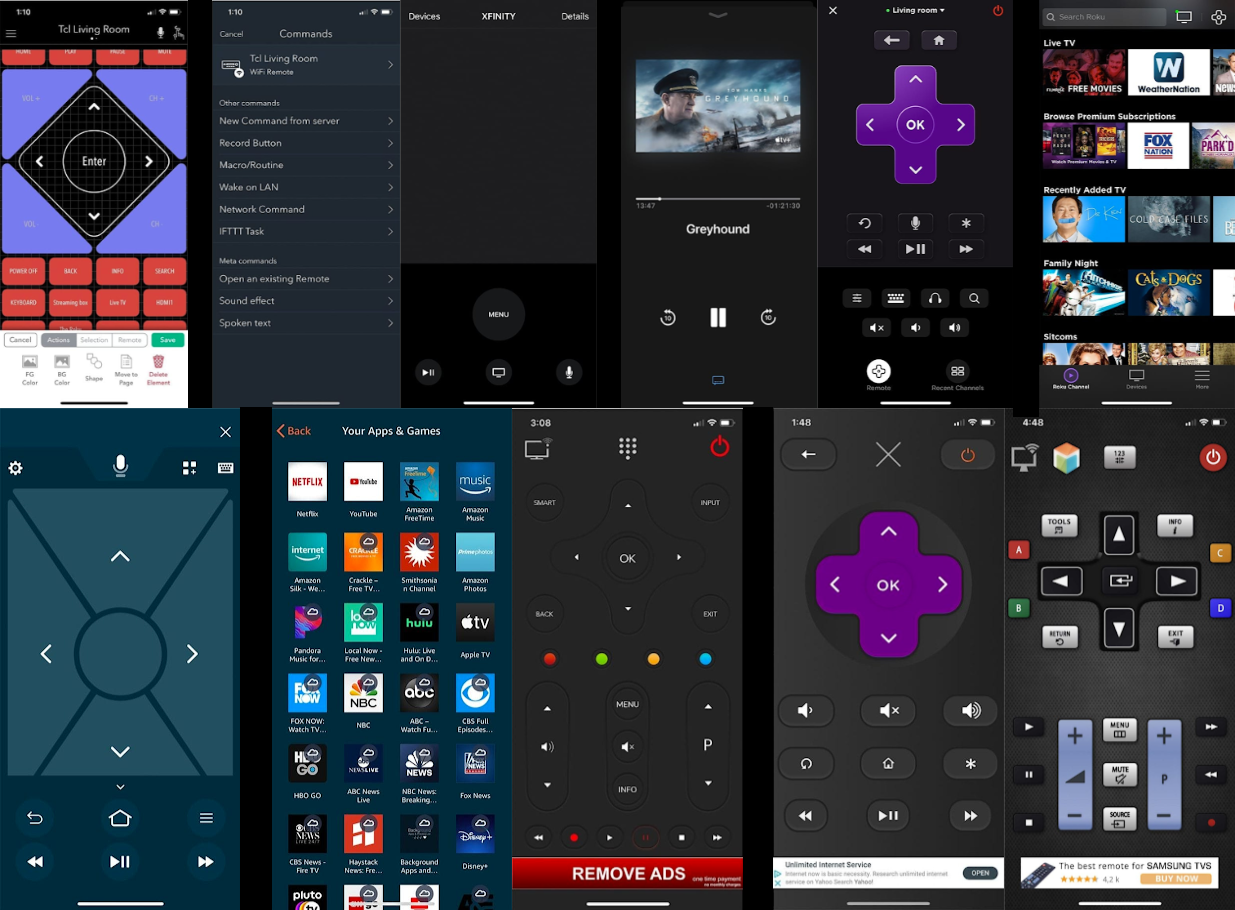This screenshot has width=1235, height=910.
Task: Click the Search Roku field
Action: coord(1104,17)
